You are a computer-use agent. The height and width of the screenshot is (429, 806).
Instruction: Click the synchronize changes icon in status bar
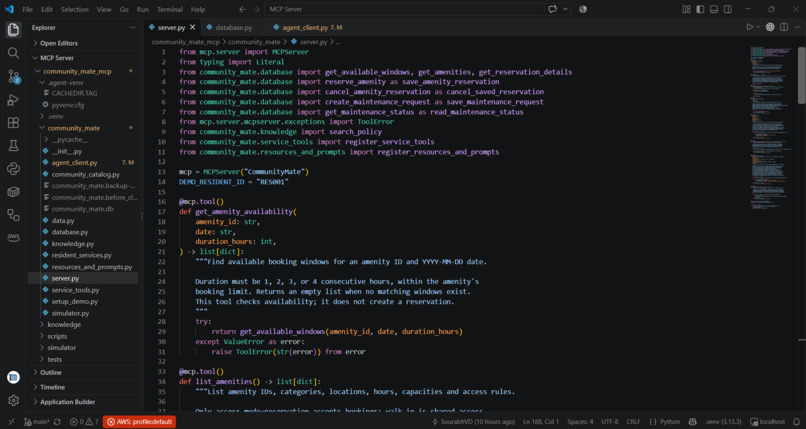click(x=57, y=422)
